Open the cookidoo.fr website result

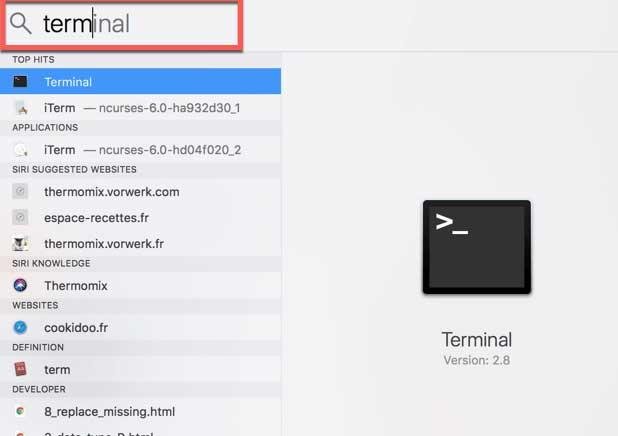140,327
